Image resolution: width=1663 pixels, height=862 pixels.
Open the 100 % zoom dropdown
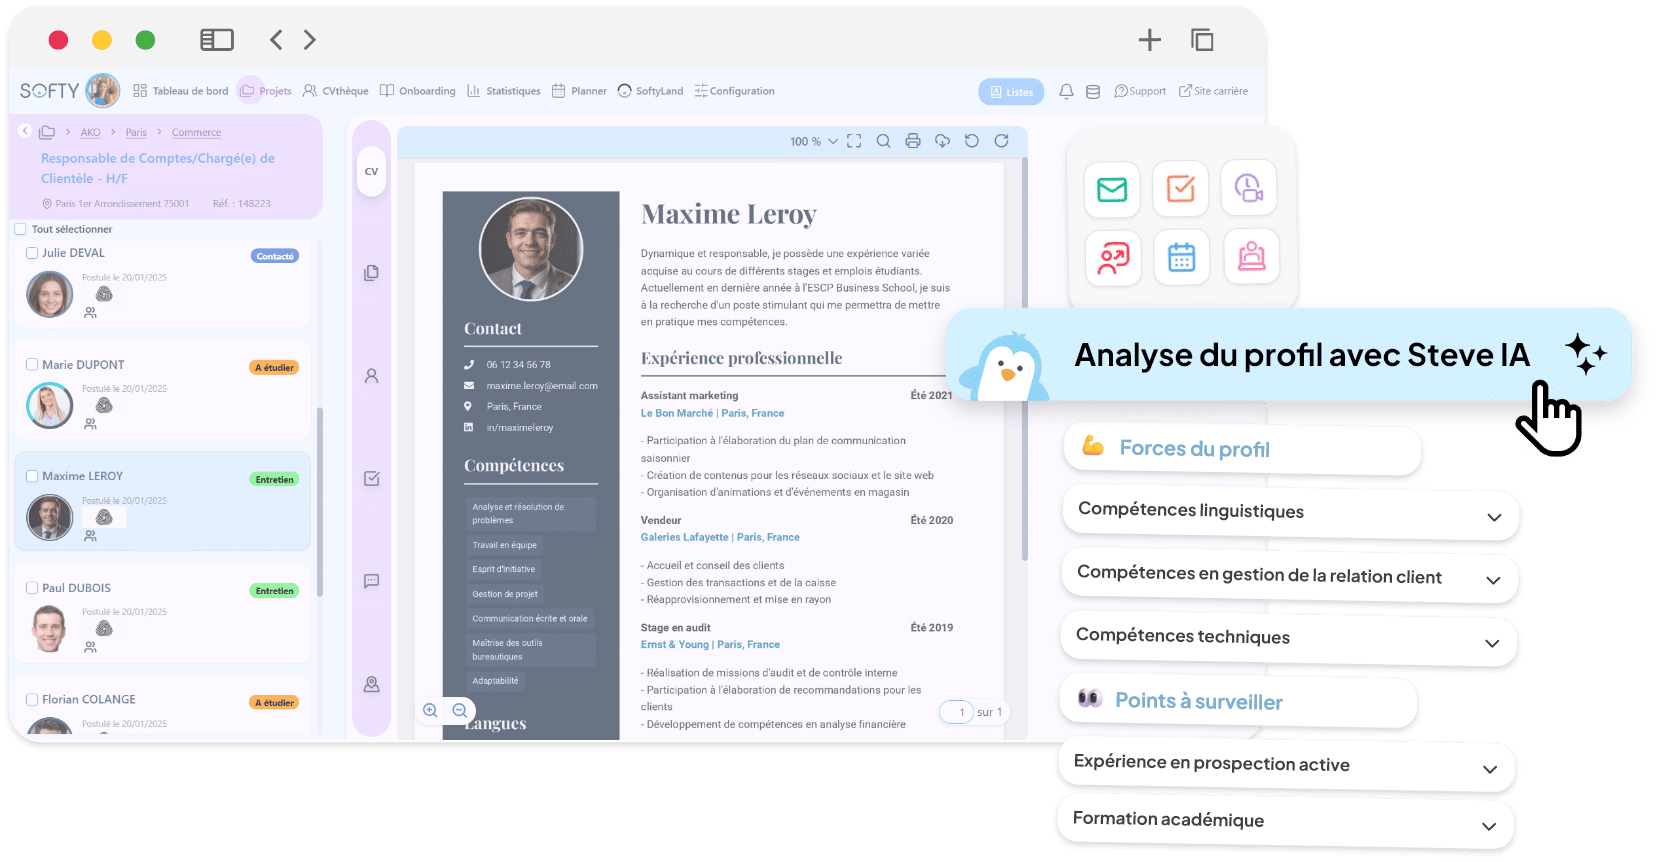pyautogui.click(x=814, y=141)
